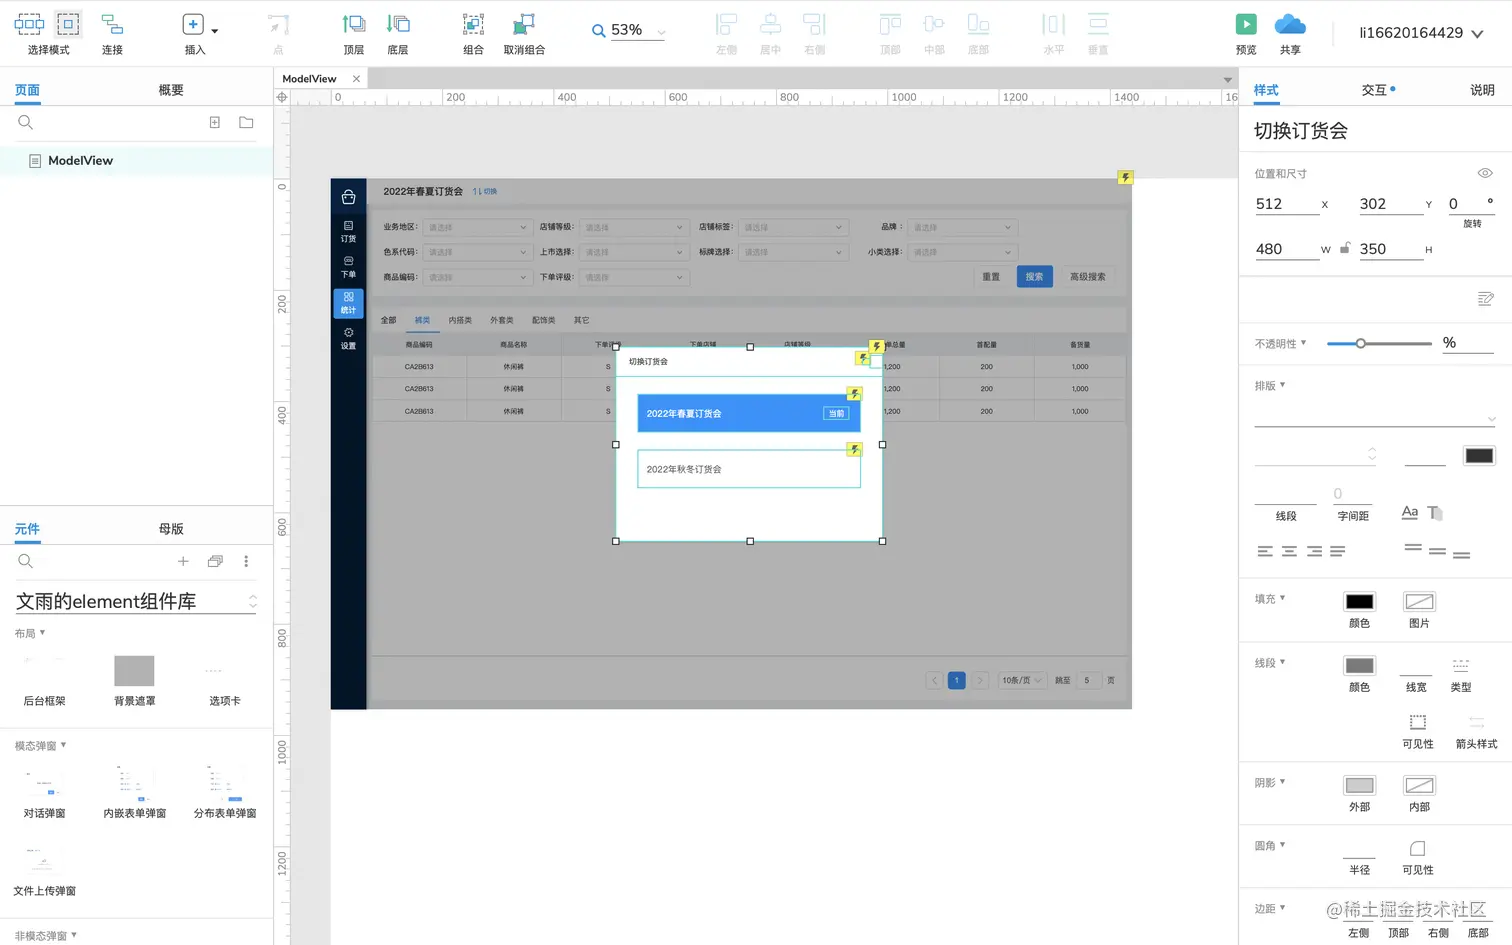Align middle using 中部 toolbar icon
Image resolution: width=1512 pixels, height=945 pixels.
(x=934, y=24)
